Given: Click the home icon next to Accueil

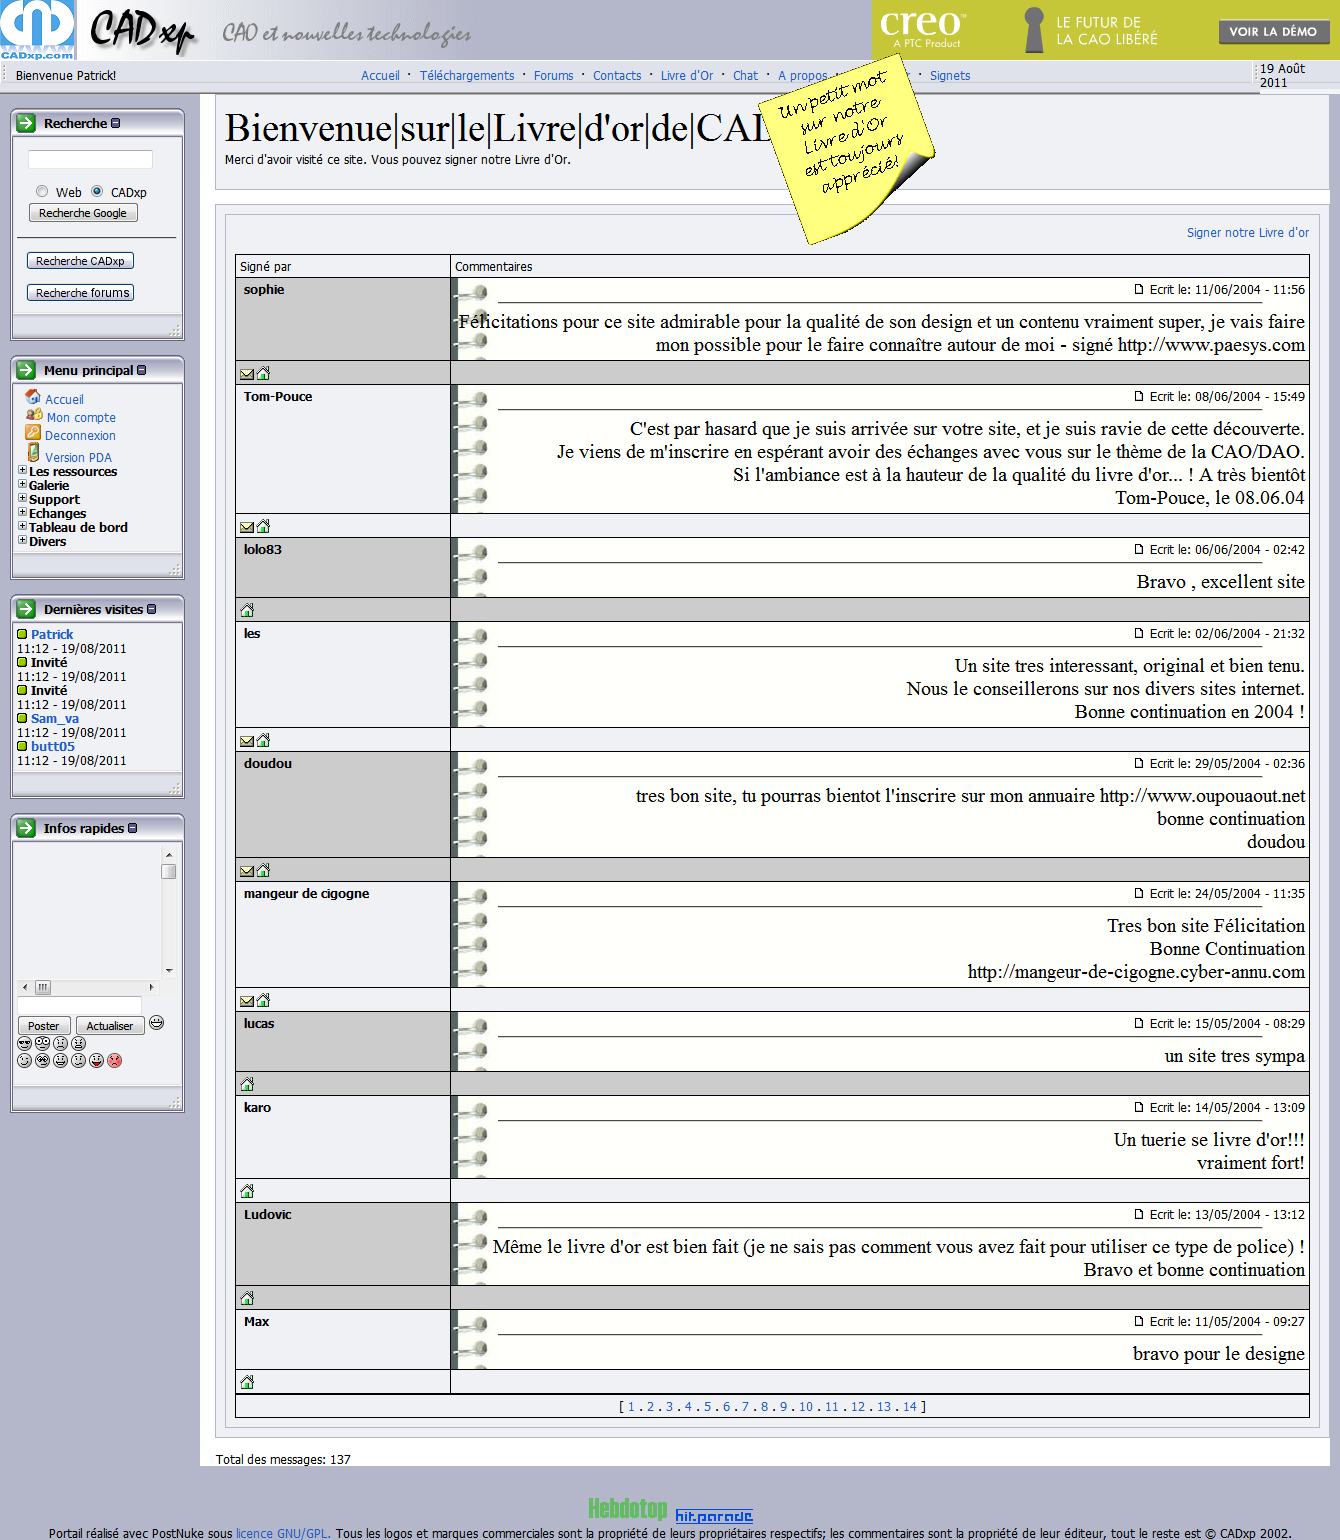Looking at the screenshot, I should (33, 398).
